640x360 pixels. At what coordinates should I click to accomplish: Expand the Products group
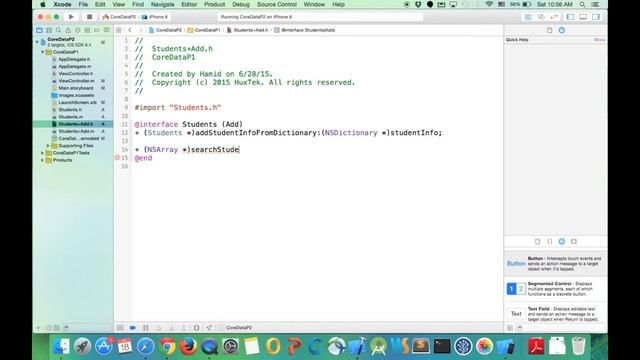click(43, 160)
